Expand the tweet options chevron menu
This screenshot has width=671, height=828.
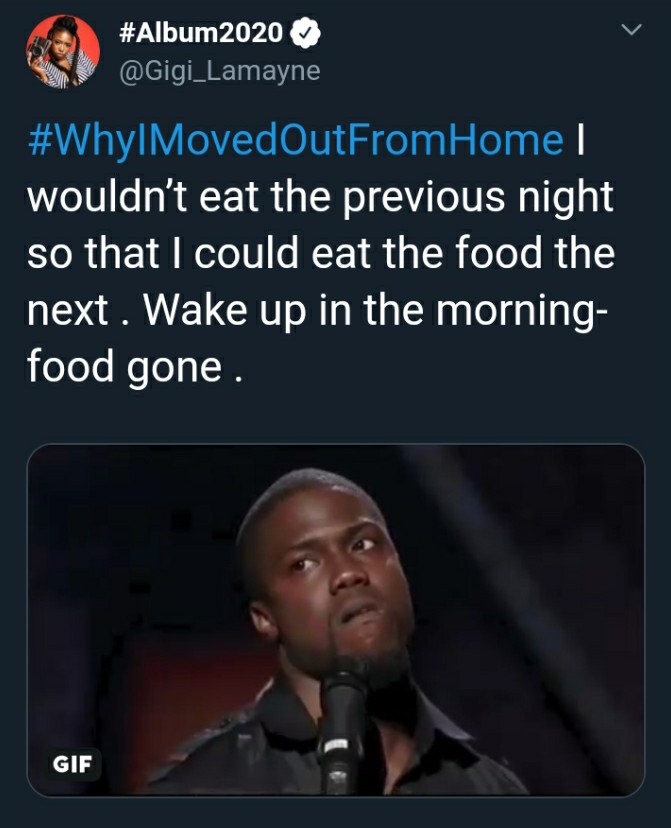(631, 30)
